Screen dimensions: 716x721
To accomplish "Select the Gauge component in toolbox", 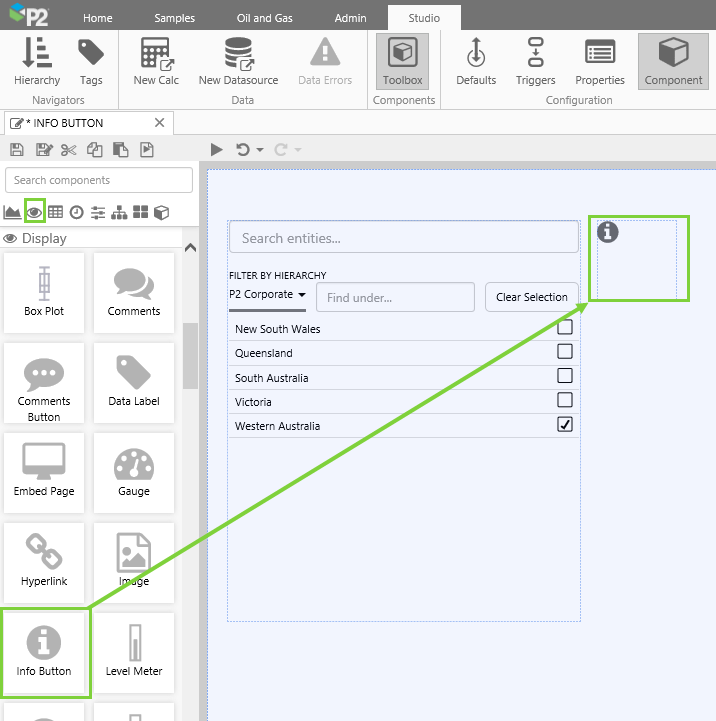I will point(133,471).
